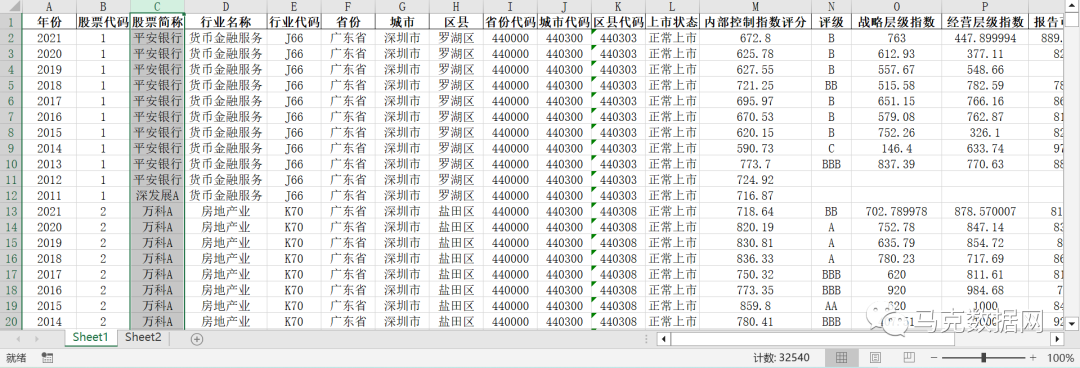Click header cell 上市状态
1080x368 pixels.
[x=673, y=21]
